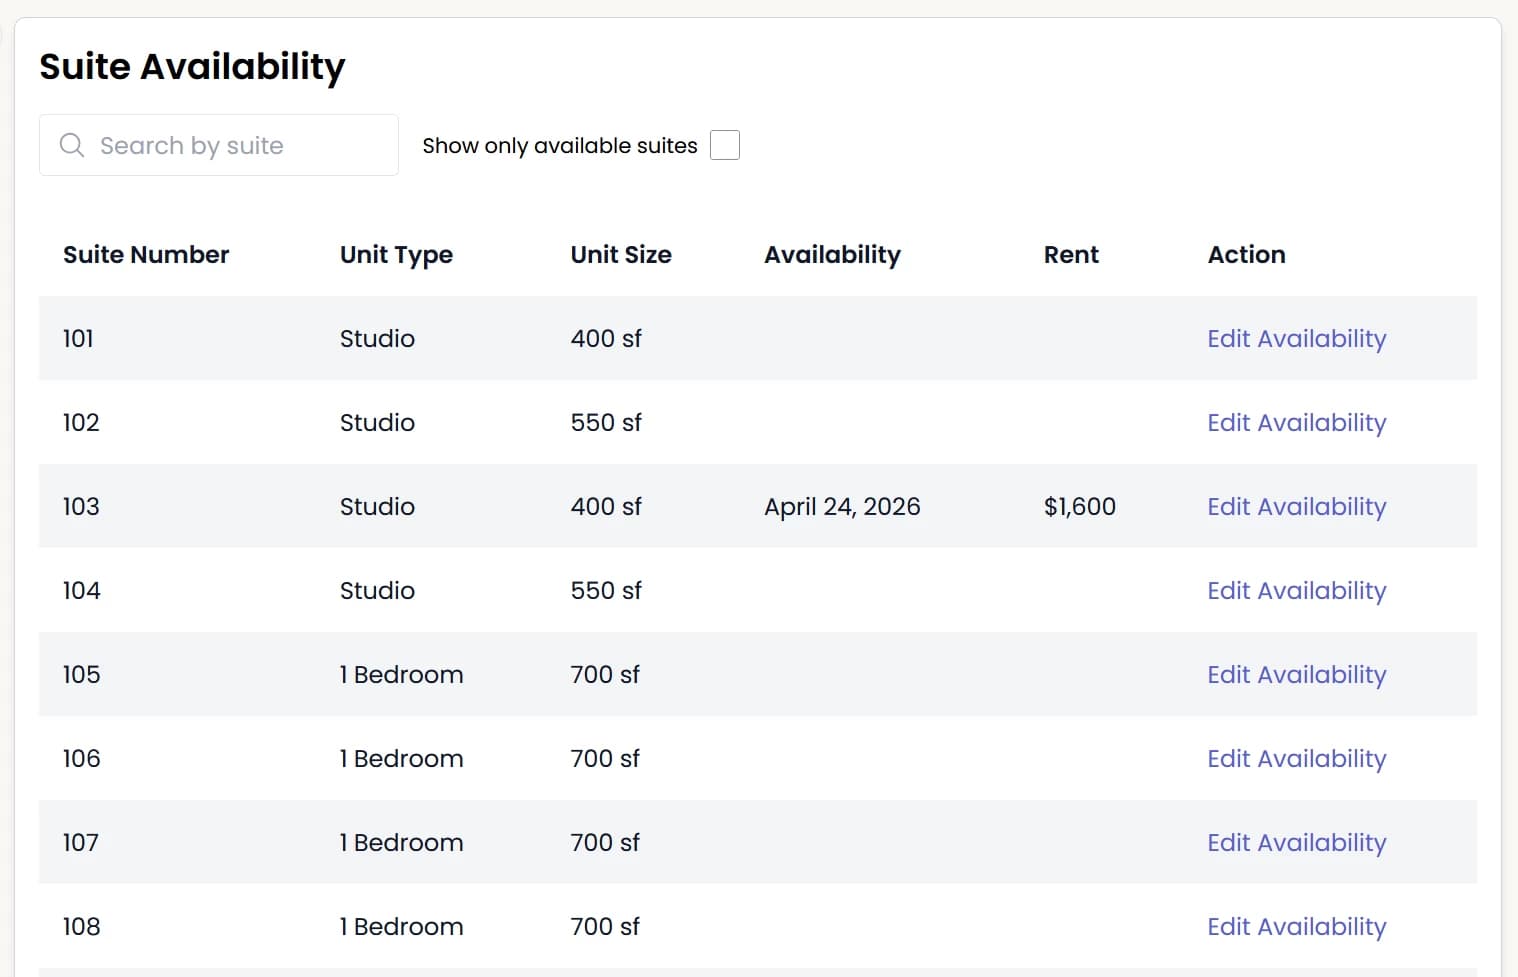This screenshot has width=1518, height=977.
Task: Edit availability for suite 106
Action: point(1296,758)
